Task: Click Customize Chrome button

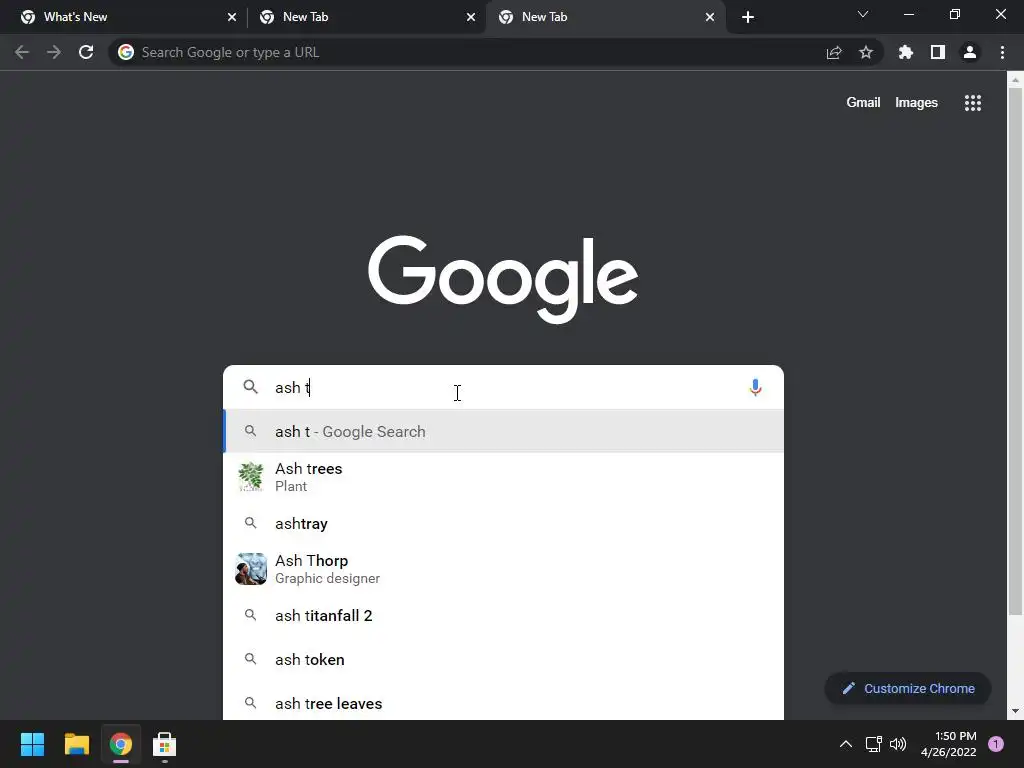Action: tap(908, 688)
